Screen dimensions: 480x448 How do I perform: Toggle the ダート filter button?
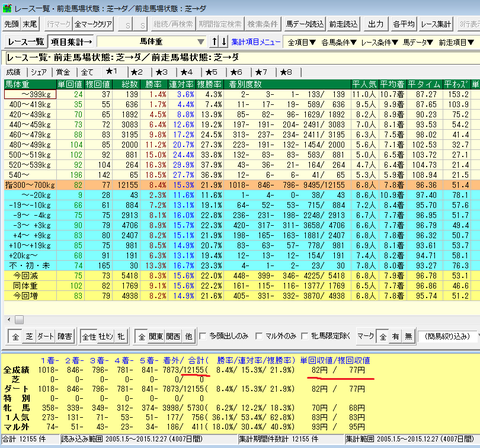pyautogui.click(x=45, y=337)
